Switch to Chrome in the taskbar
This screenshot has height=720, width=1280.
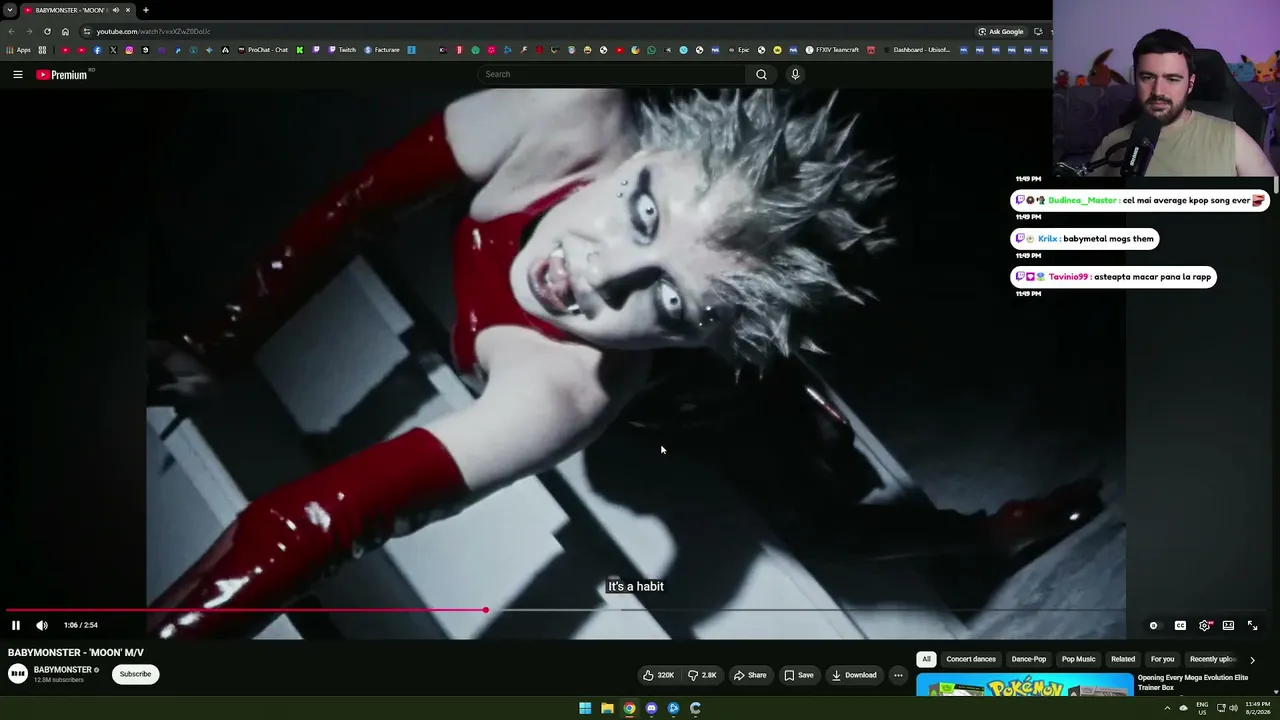point(629,708)
